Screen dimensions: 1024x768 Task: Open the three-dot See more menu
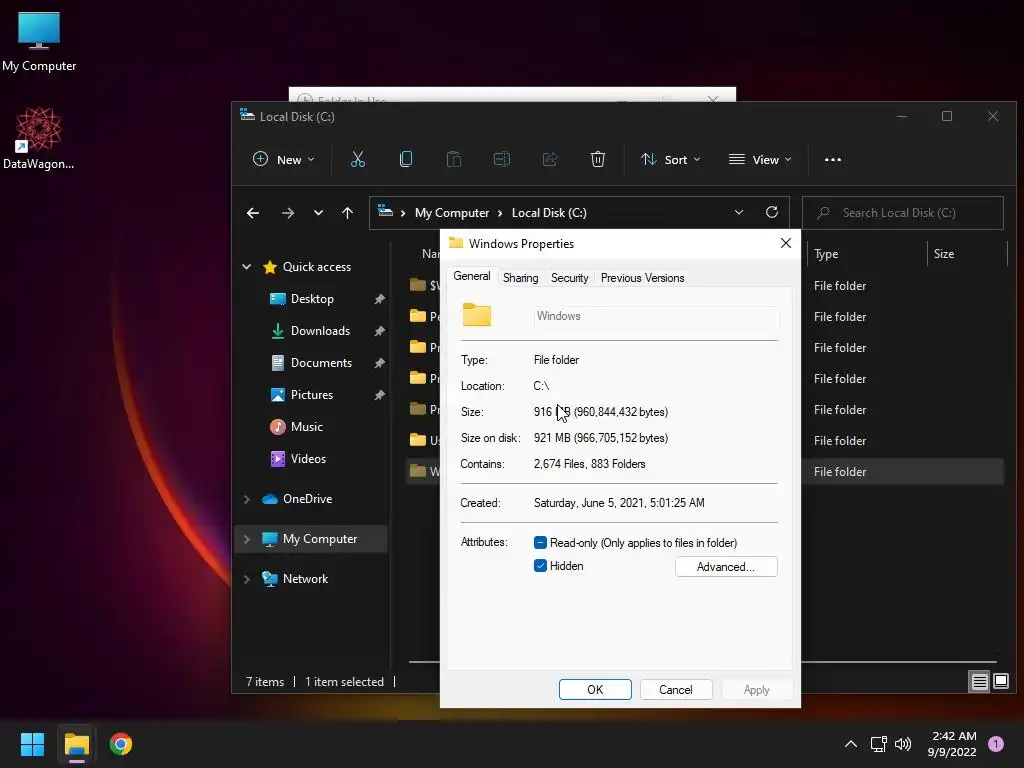833,159
